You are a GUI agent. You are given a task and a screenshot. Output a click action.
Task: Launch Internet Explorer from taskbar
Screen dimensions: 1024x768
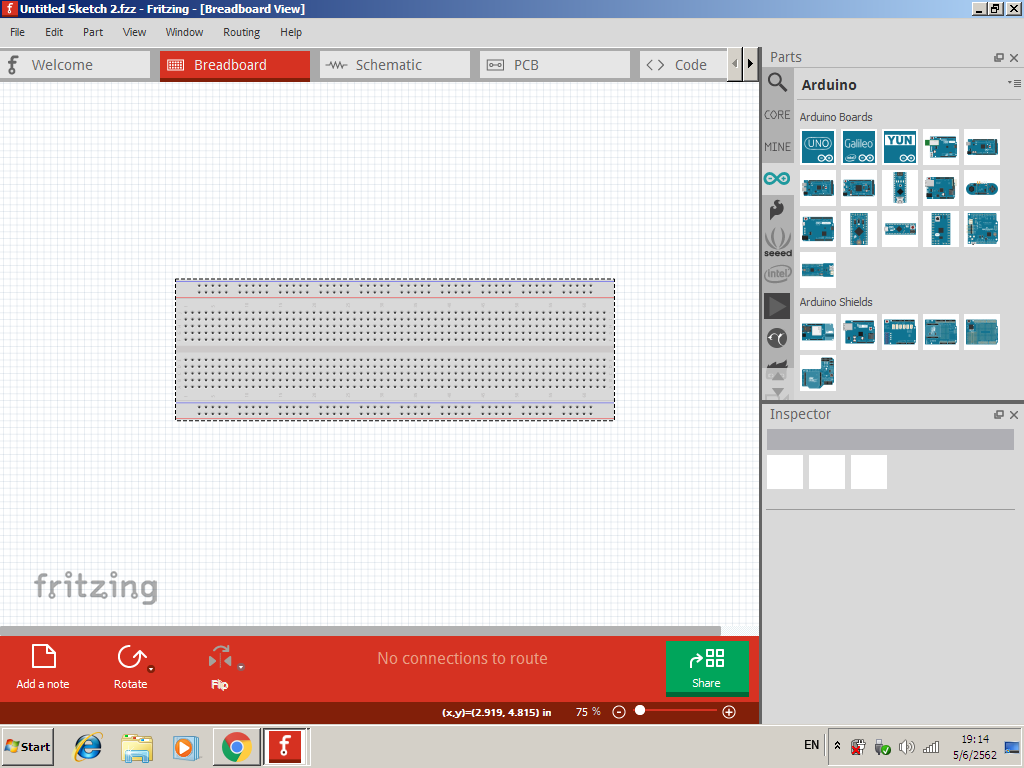tap(88, 746)
